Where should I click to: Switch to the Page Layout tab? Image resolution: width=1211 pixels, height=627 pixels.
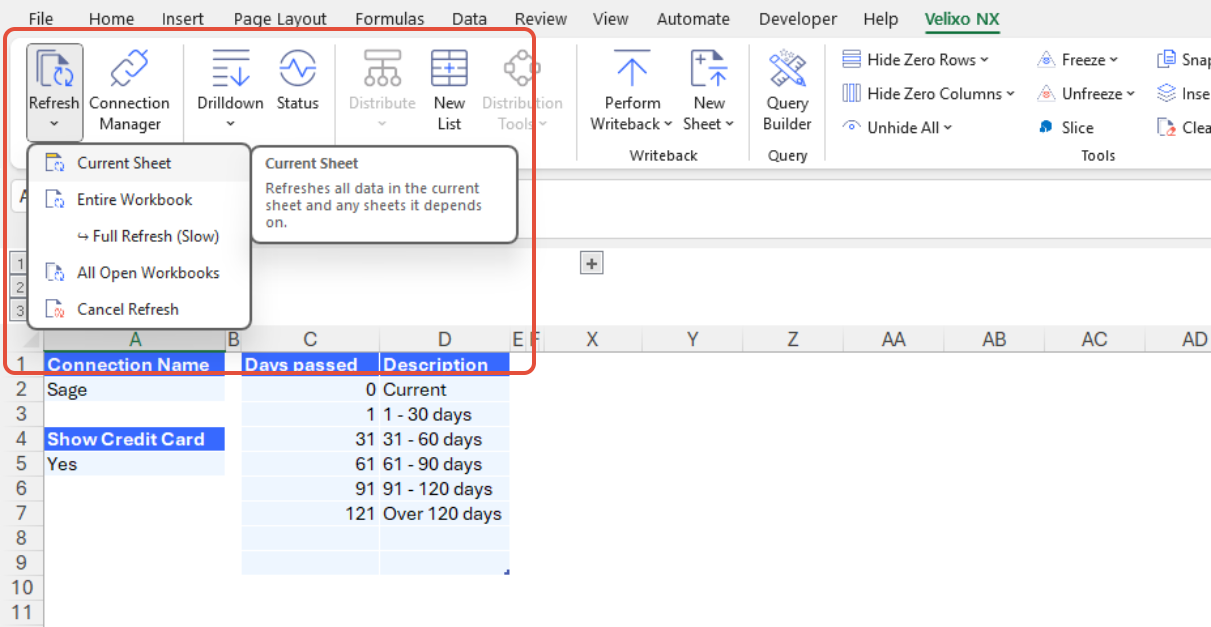tap(280, 19)
